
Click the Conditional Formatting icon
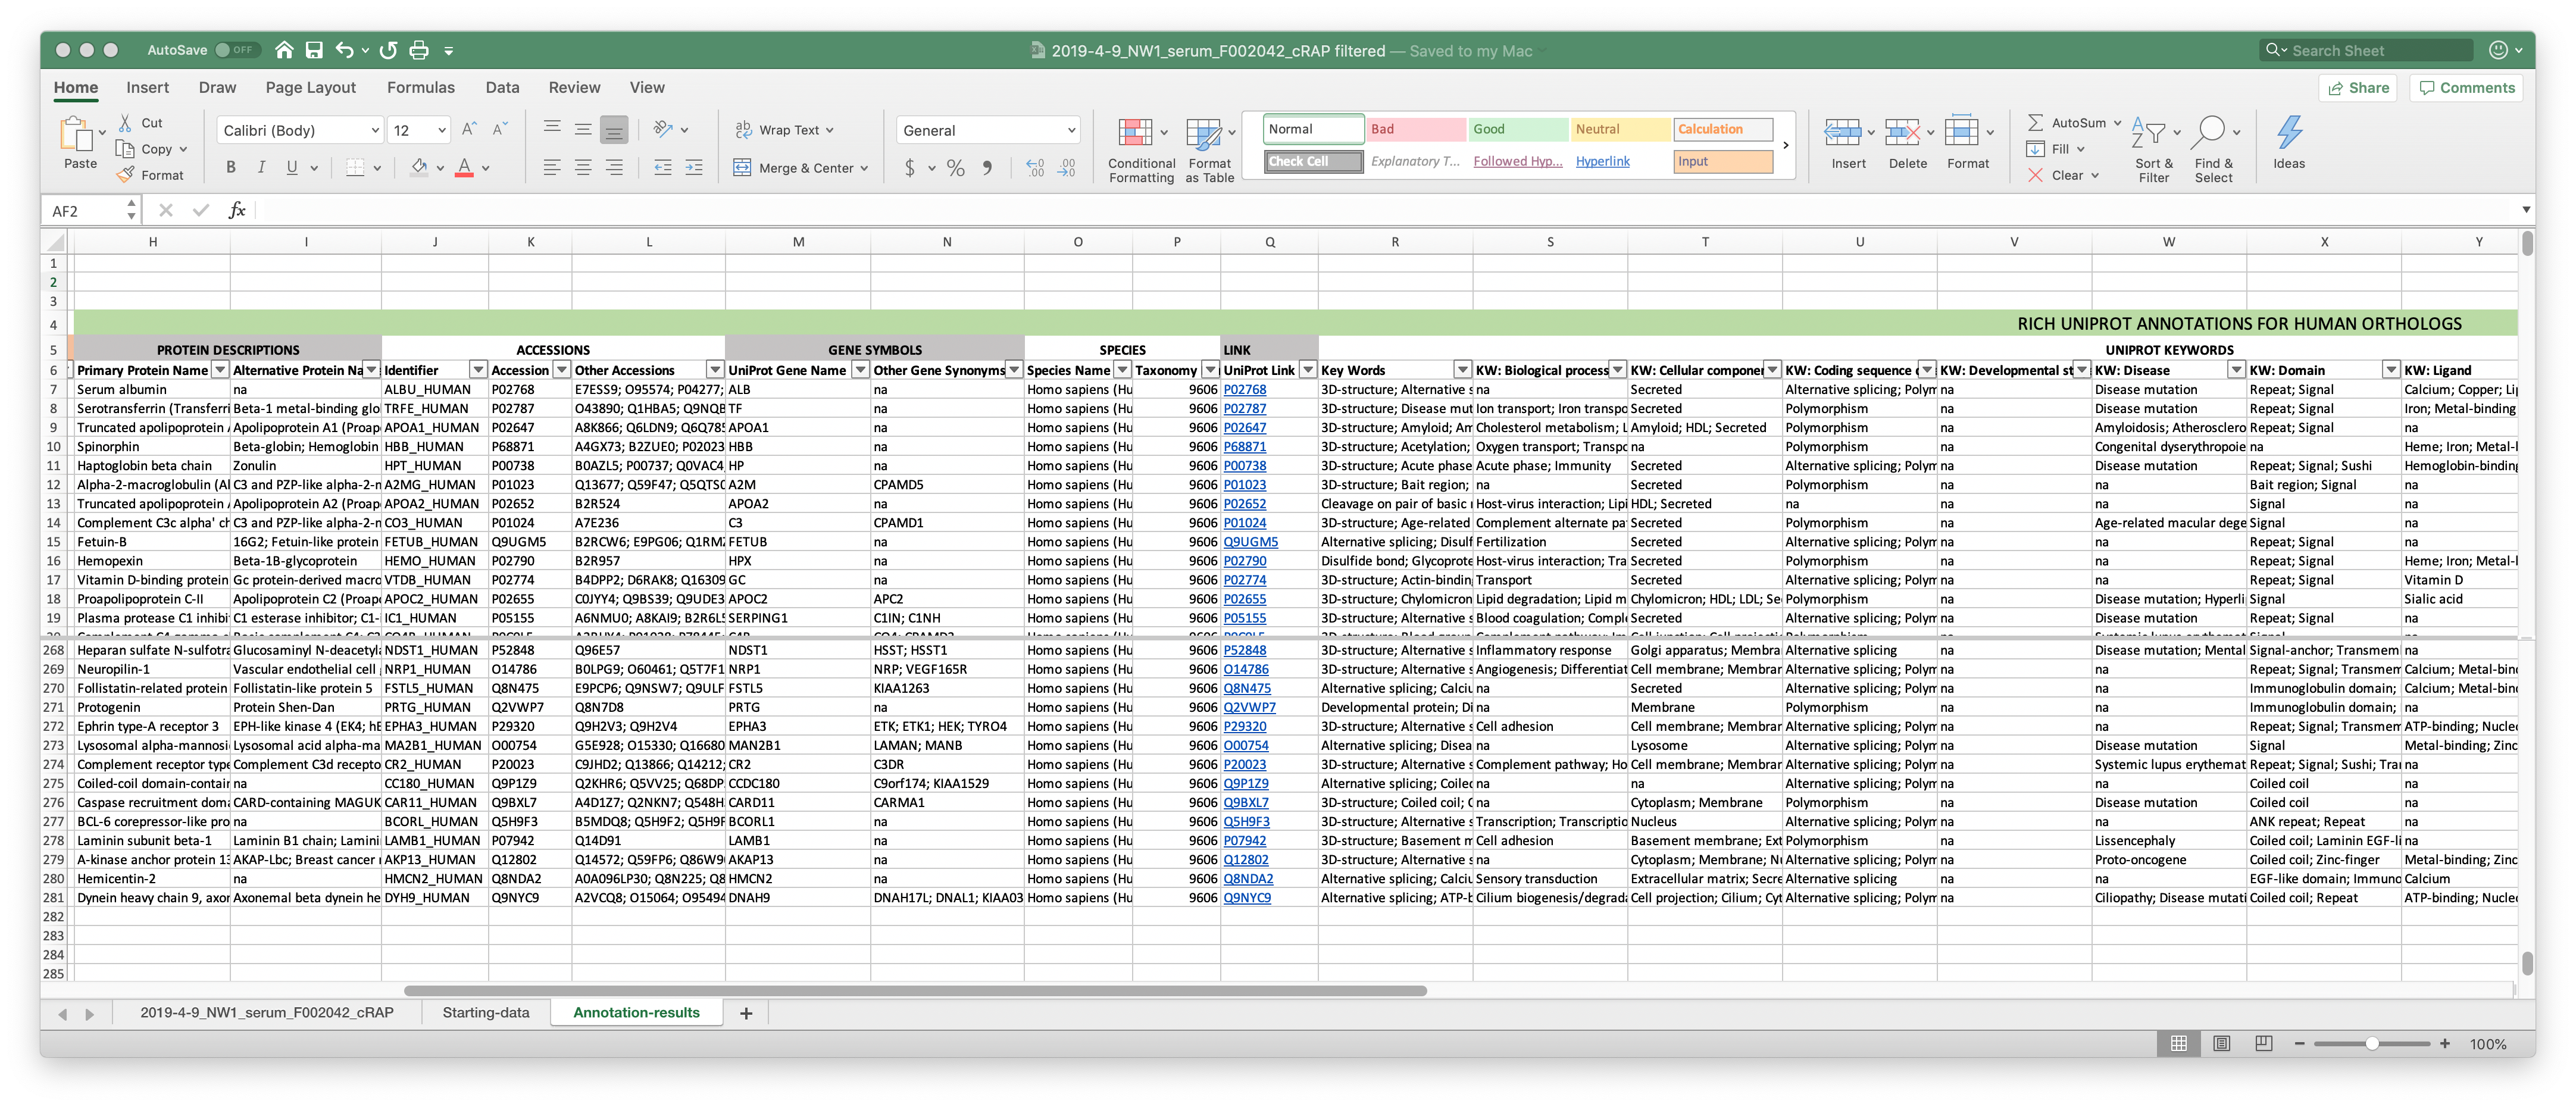tap(1135, 133)
